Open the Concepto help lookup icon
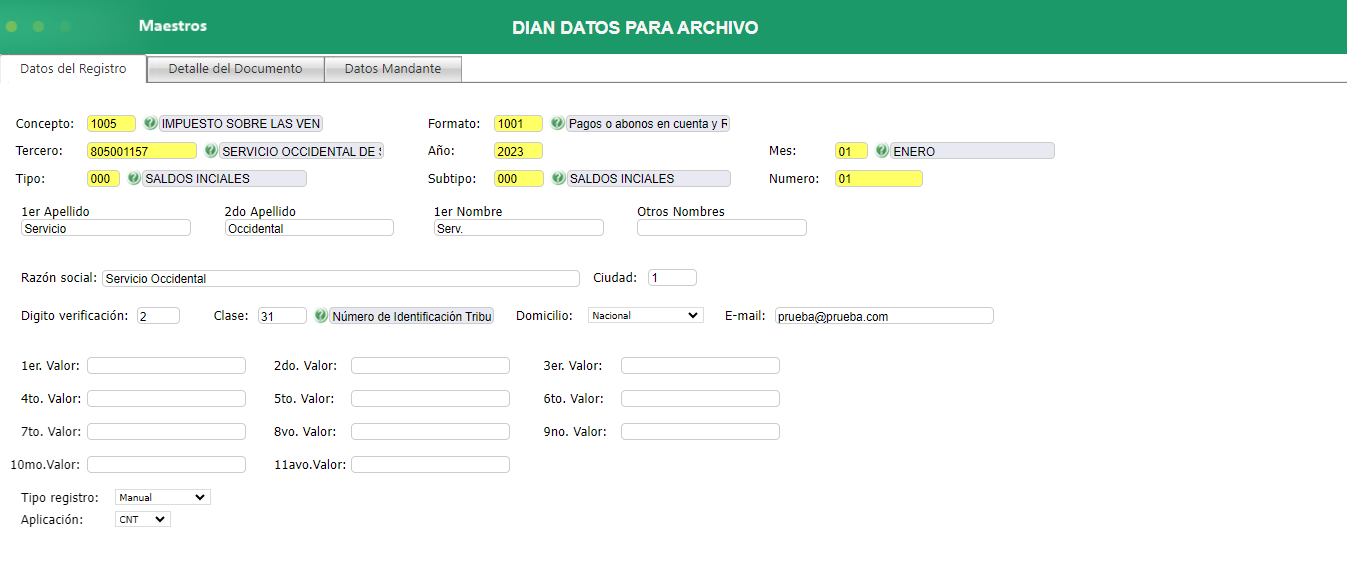The width and height of the screenshot is (1347, 584). click(148, 123)
